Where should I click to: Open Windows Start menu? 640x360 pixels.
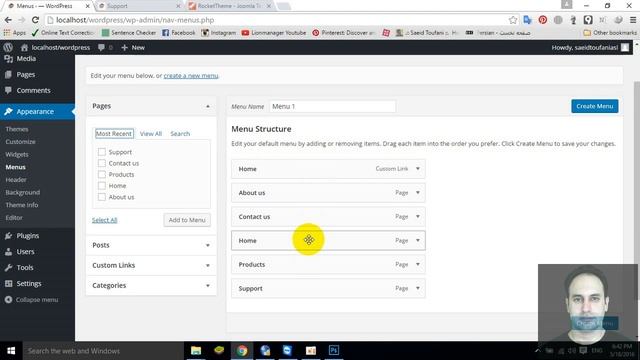(x=11, y=351)
